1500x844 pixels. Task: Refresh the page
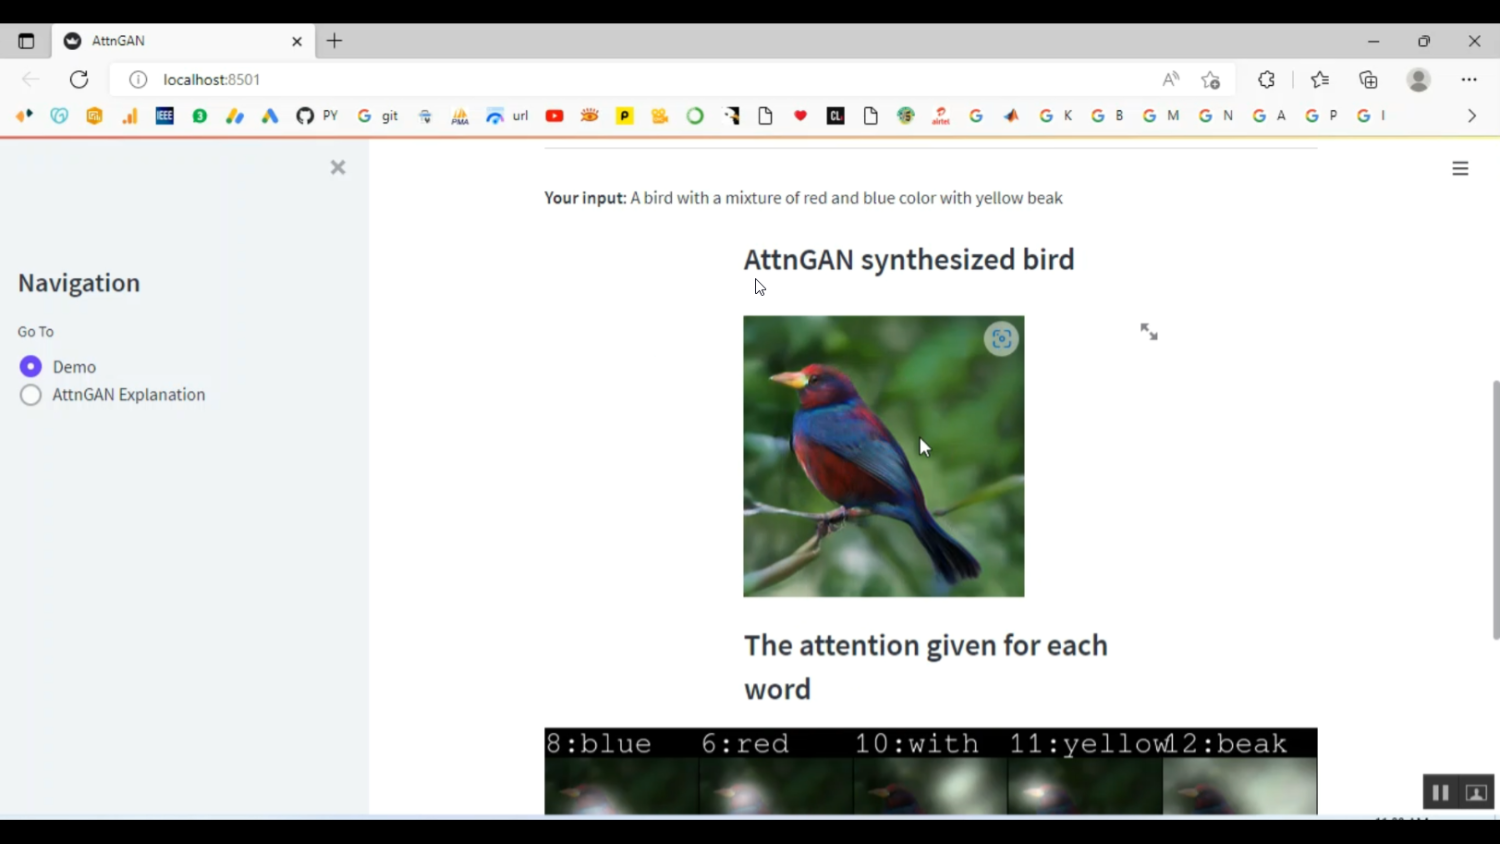[79, 79]
